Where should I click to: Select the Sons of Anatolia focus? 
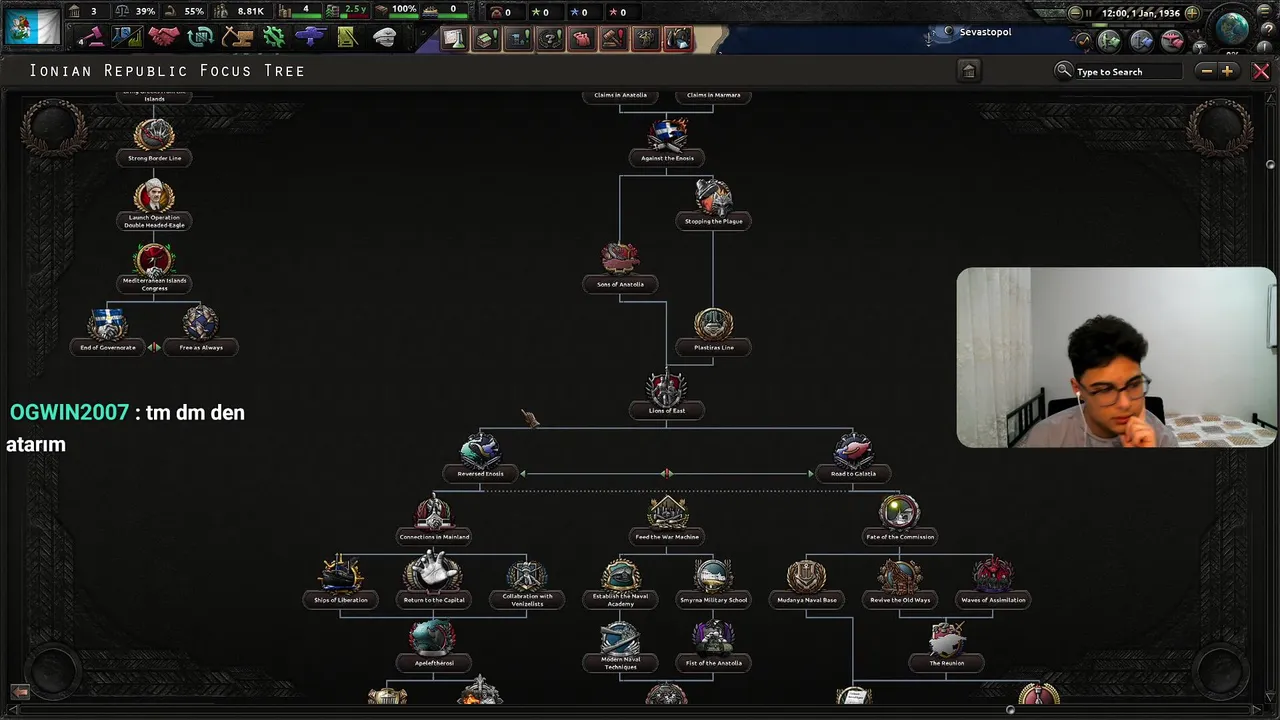click(x=620, y=268)
